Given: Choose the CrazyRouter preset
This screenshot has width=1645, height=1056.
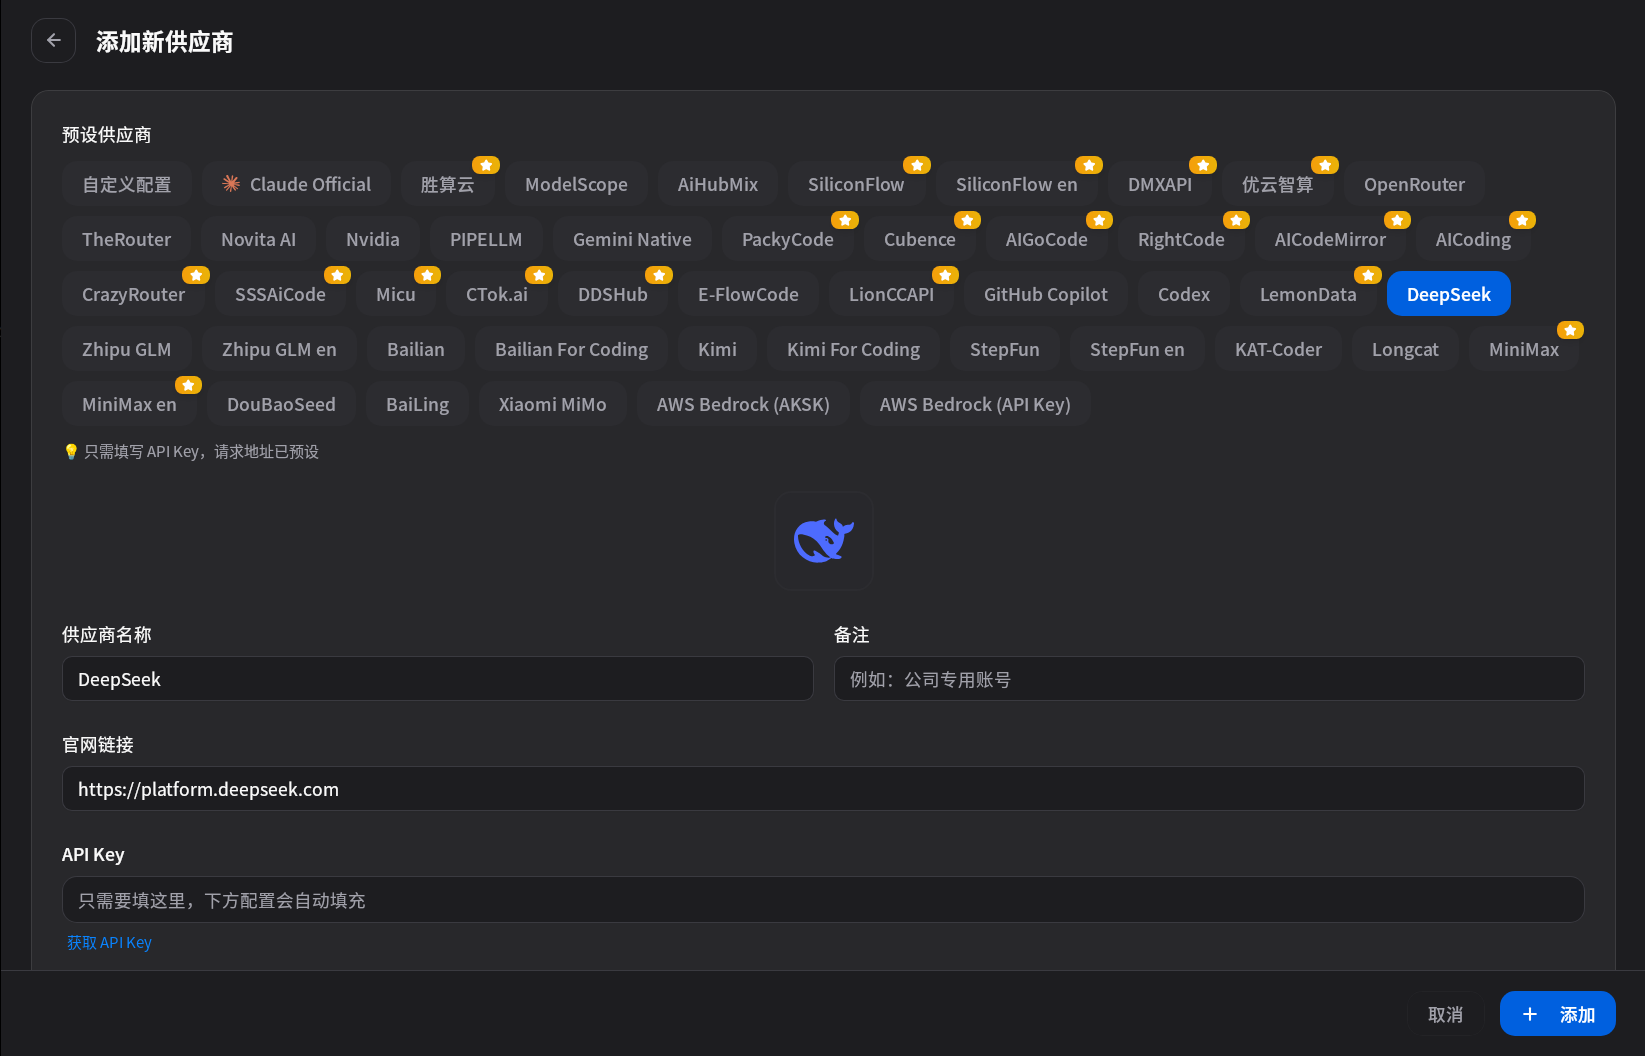Looking at the screenshot, I should click(133, 294).
